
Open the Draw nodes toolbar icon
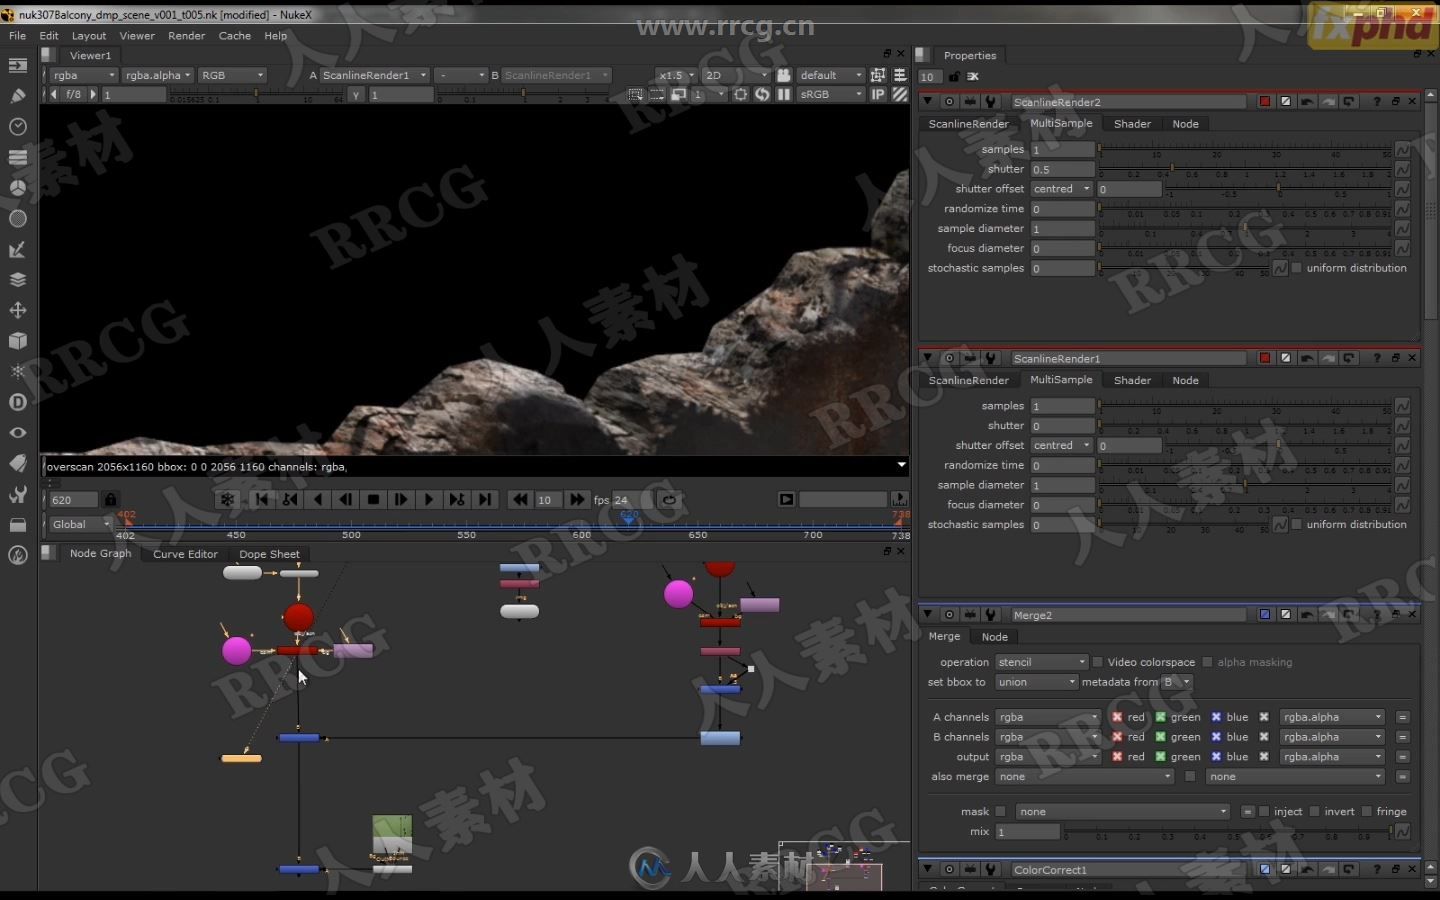point(17,96)
